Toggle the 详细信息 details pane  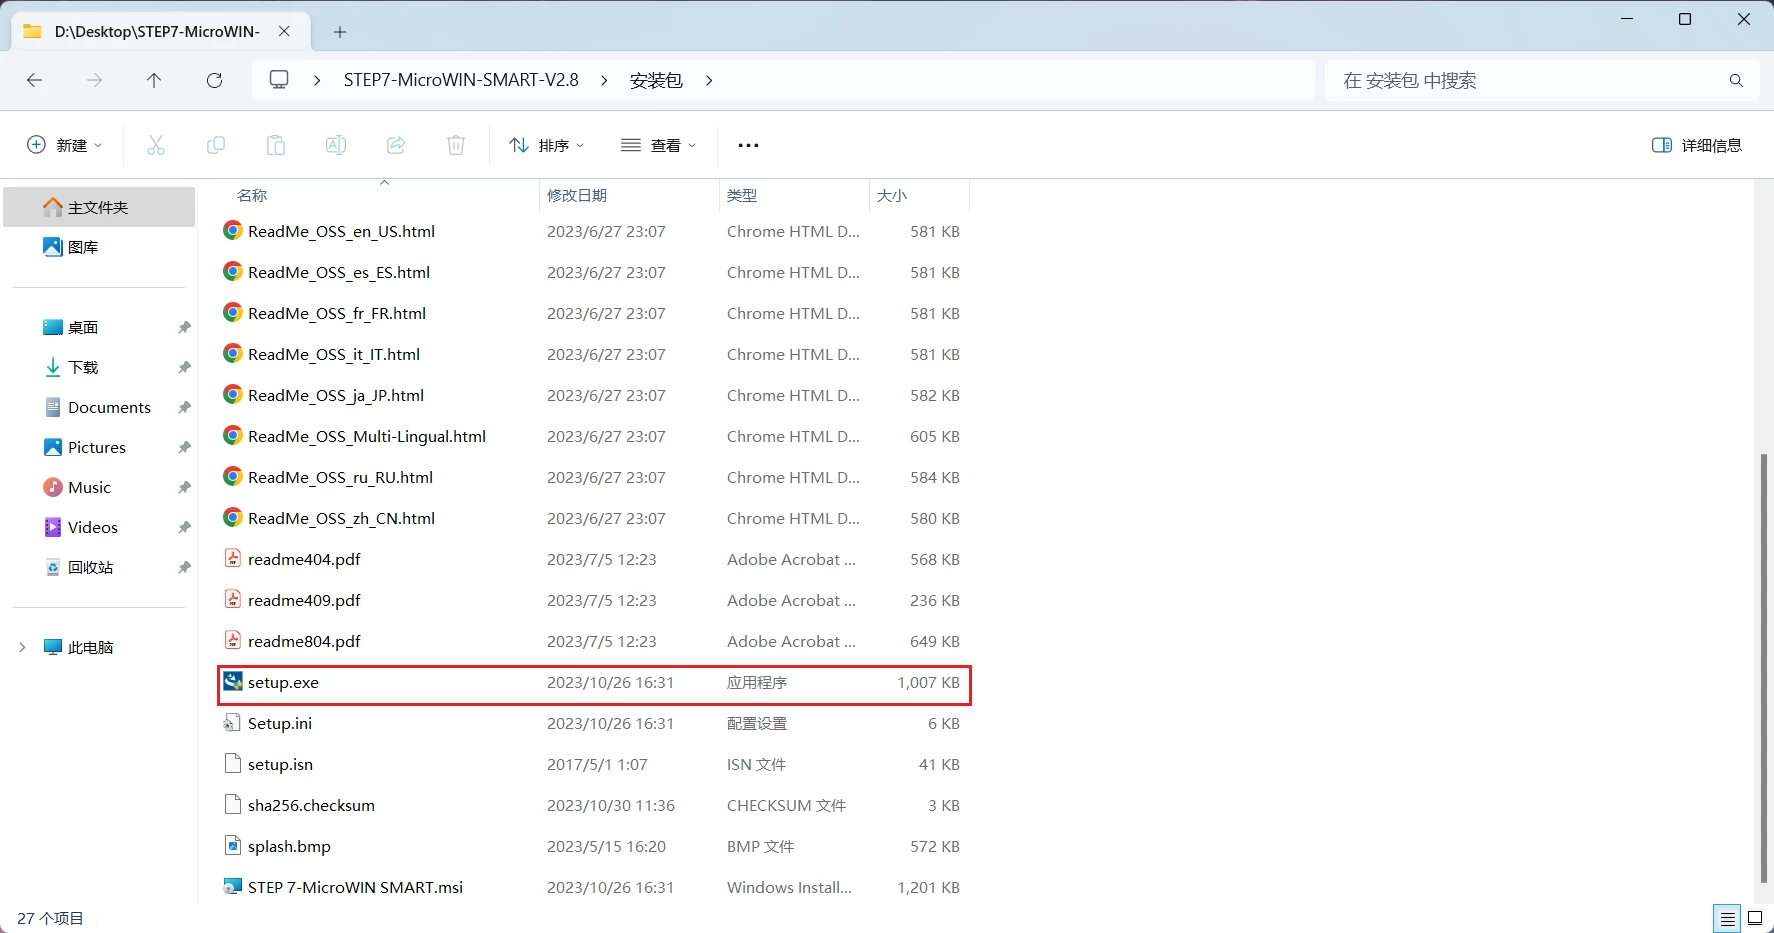(x=1697, y=145)
